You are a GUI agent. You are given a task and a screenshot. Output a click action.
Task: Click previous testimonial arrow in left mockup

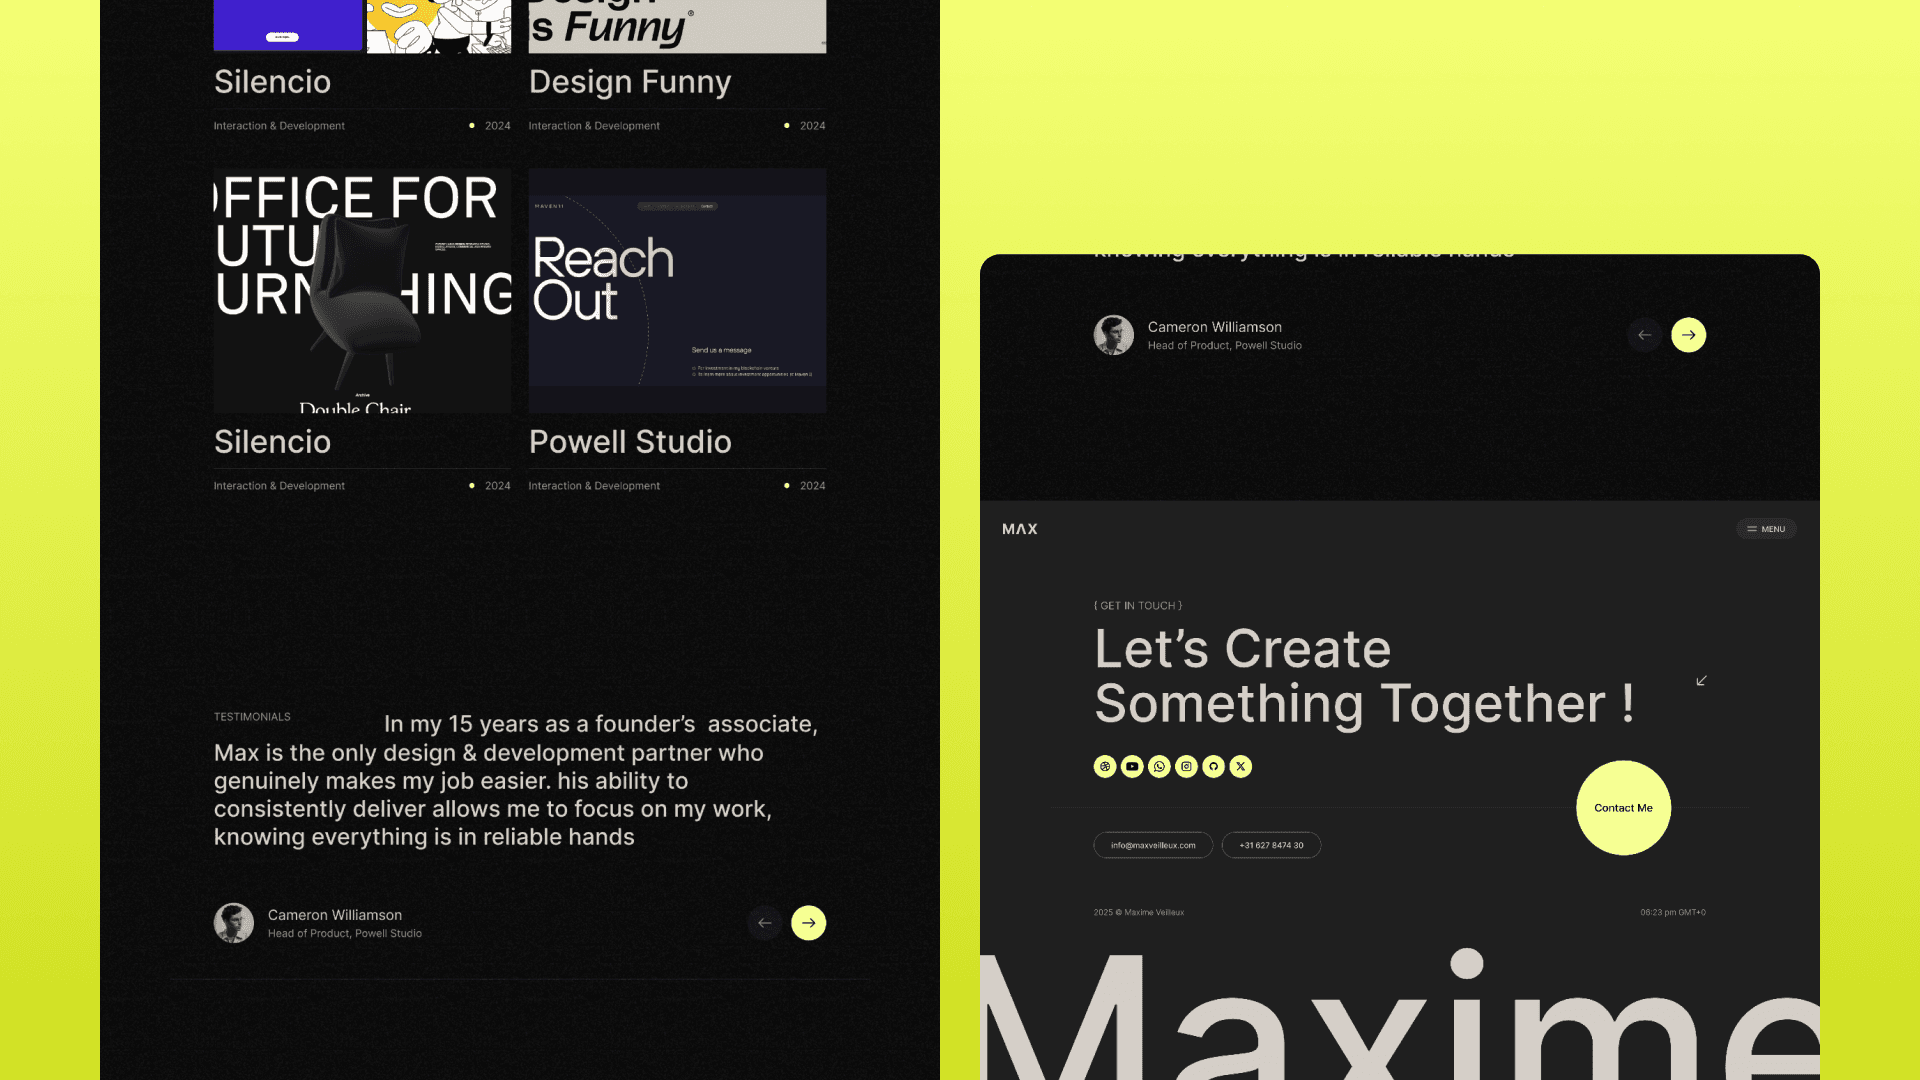pos(765,923)
